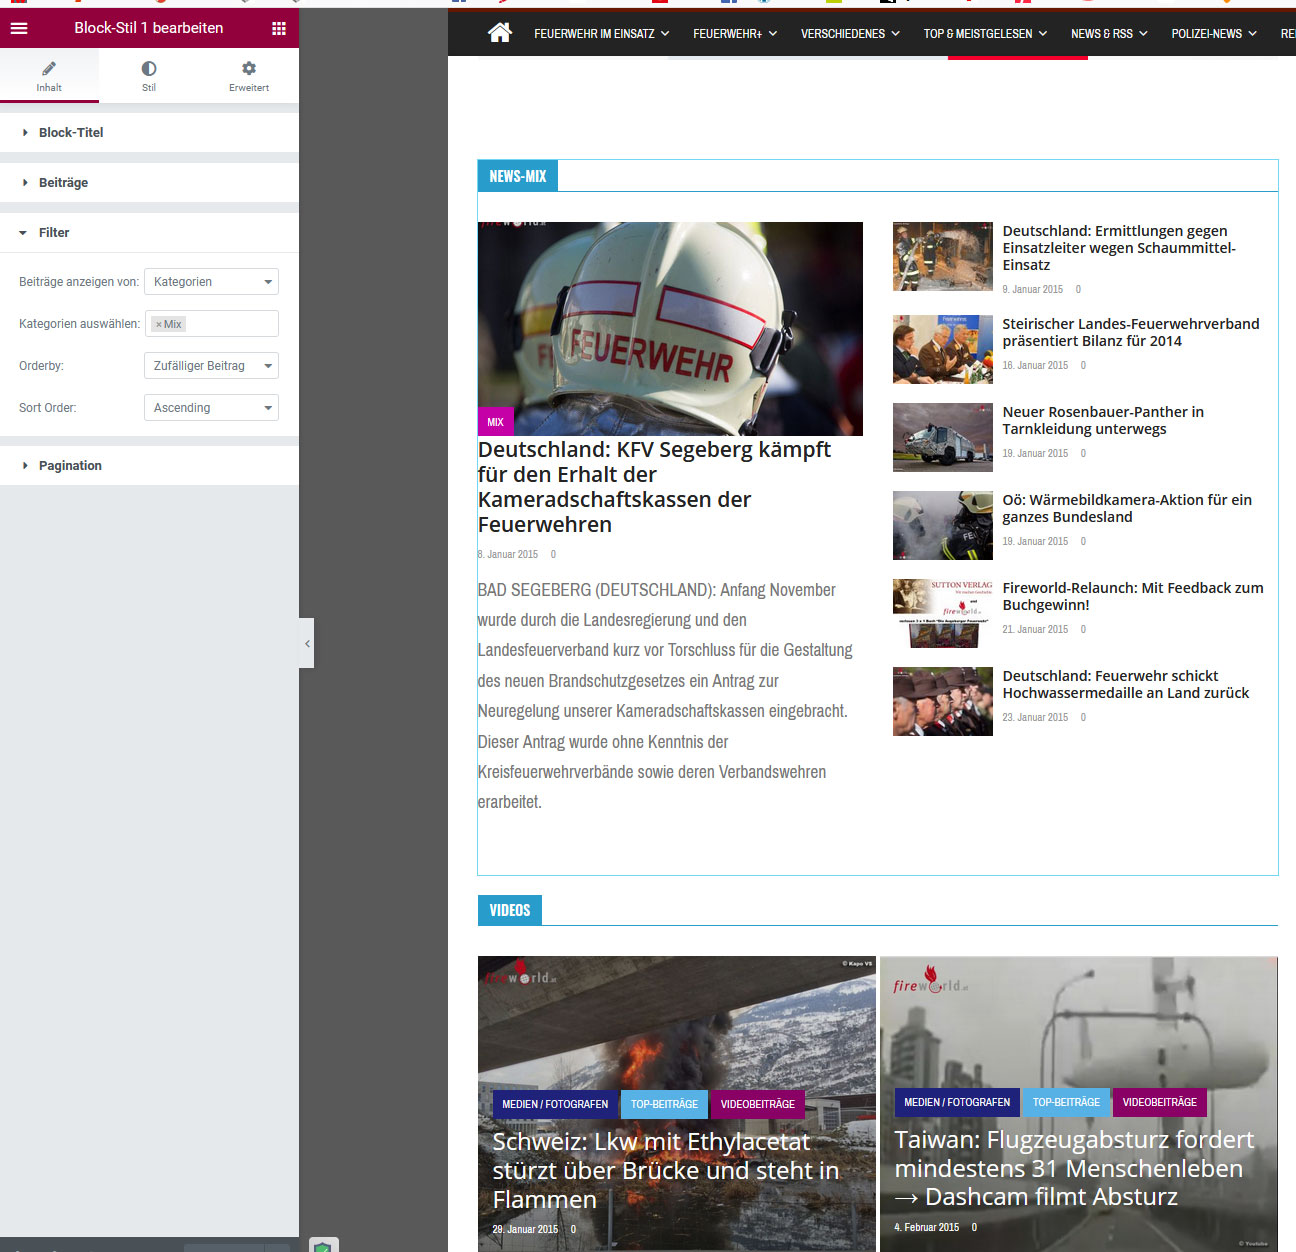Expand the Pagination section
1296x1252 pixels.
tap(70, 465)
